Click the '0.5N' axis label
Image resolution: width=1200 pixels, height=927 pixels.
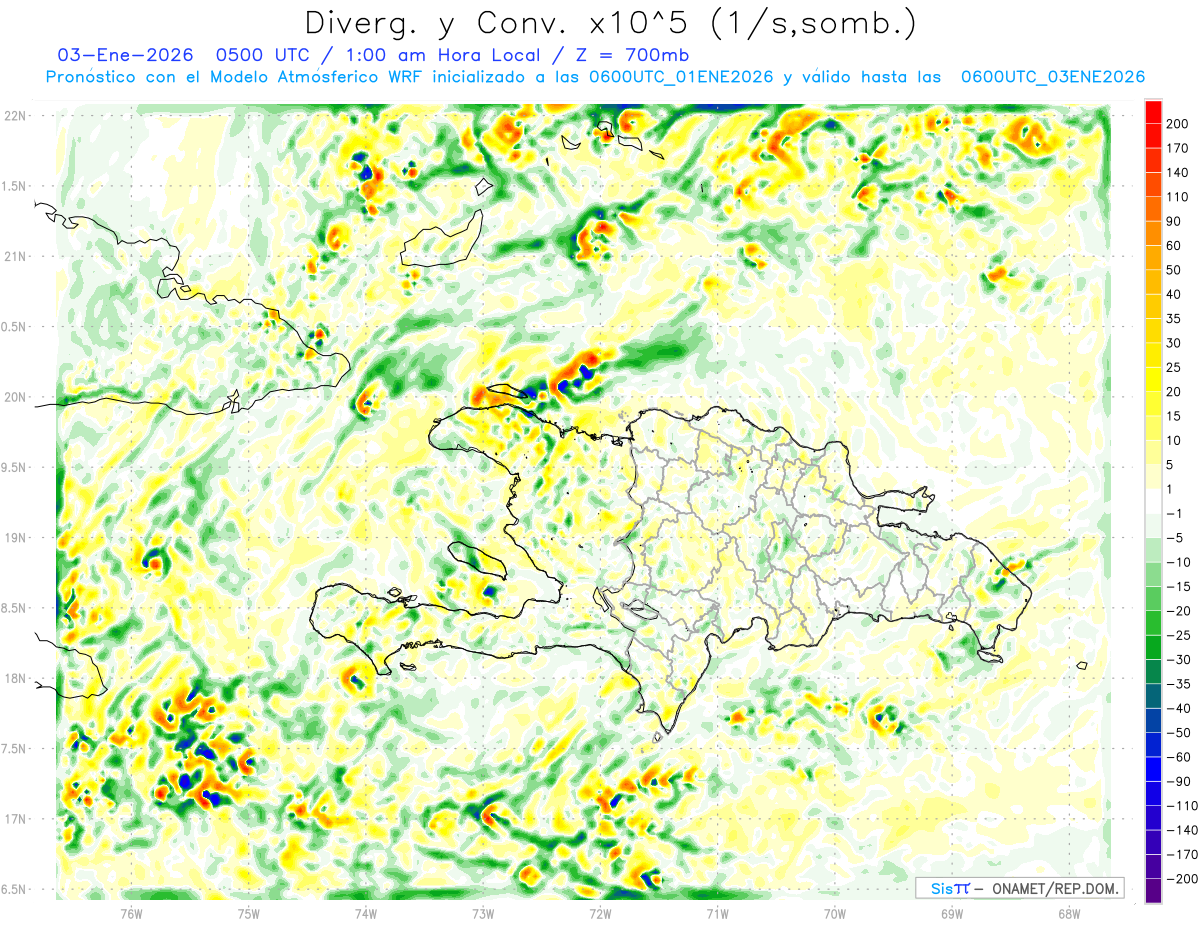point(15,327)
